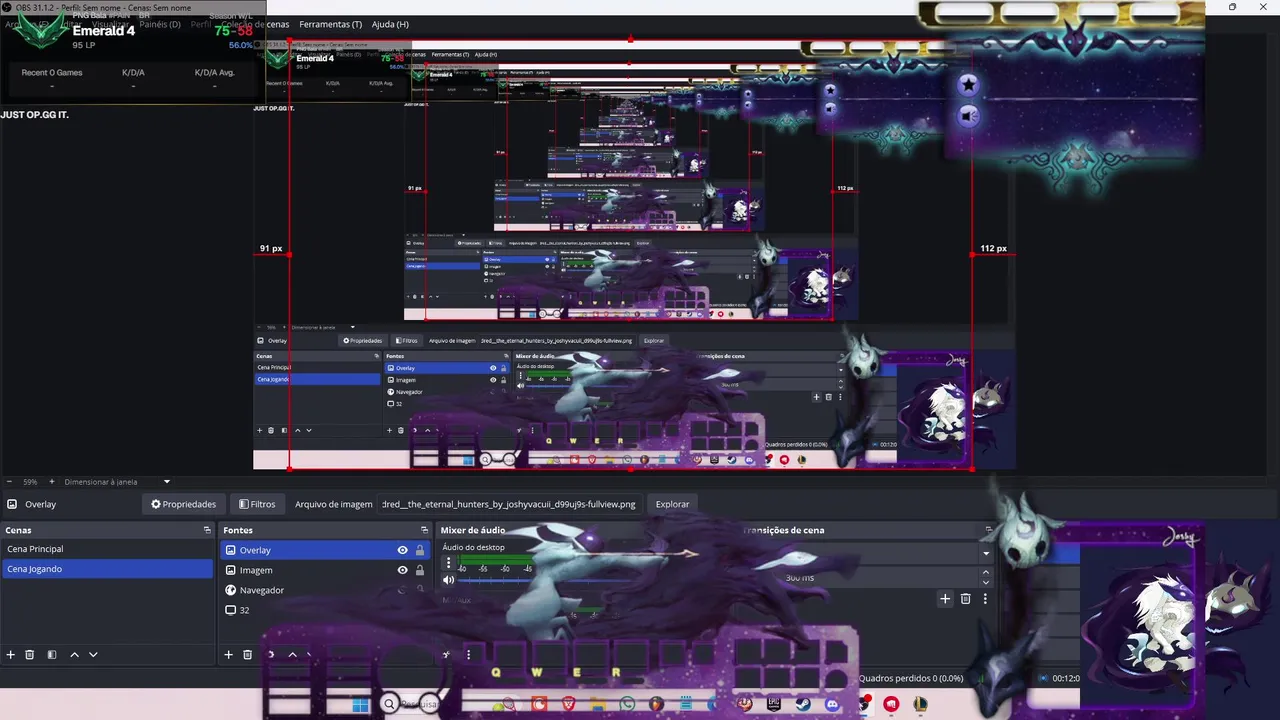The image size is (1280, 720).
Task: Mute Áudio do desktop speaker
Action: pyautogui.click(x=448, y=580)
